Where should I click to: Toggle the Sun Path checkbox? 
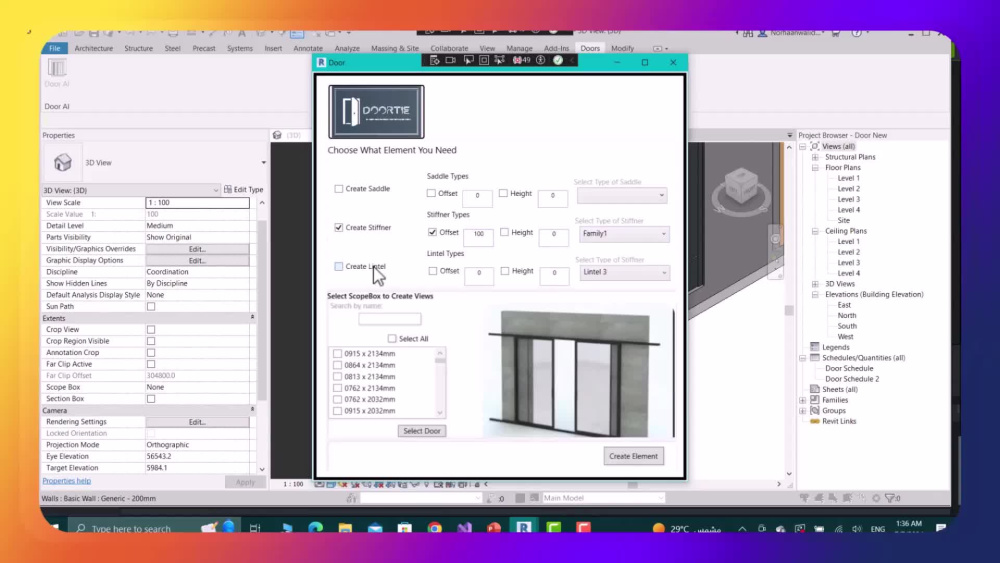(151, 307)
